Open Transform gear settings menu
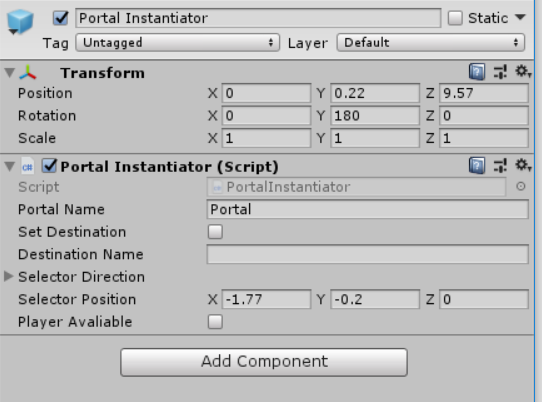Screen dimensions: 542x402 pyautogui.click(x=523, y=72)
